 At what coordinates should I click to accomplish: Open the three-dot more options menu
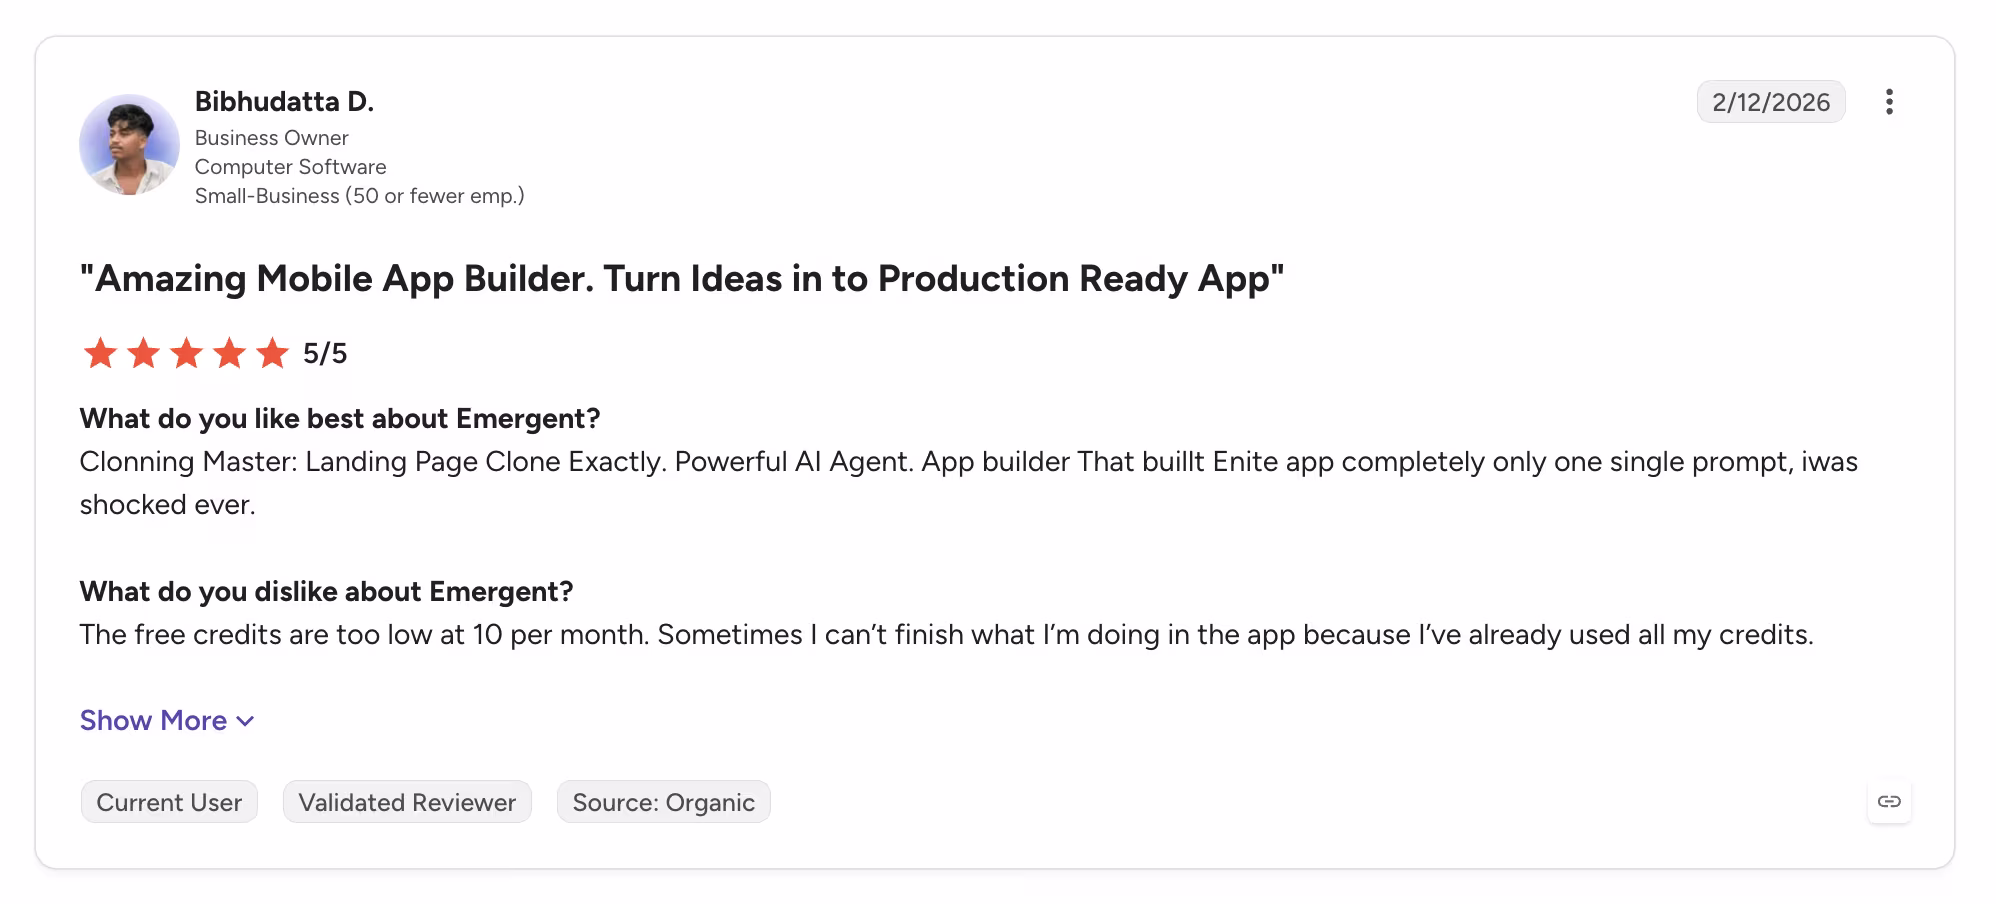pos(1889,102)
